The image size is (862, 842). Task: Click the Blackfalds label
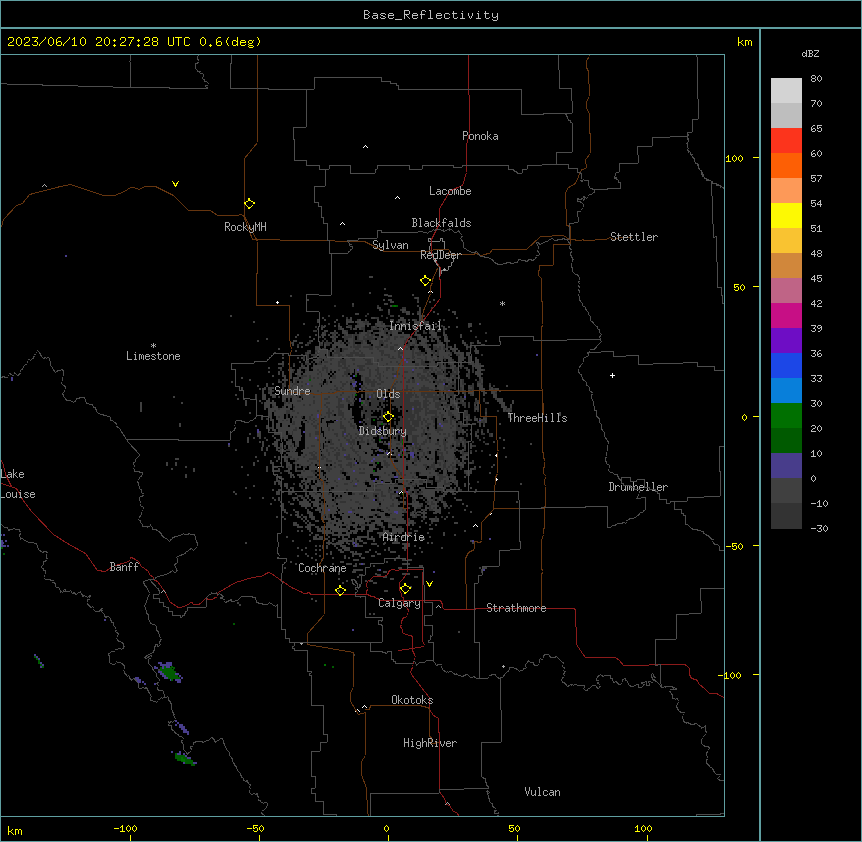pos(441,223)
